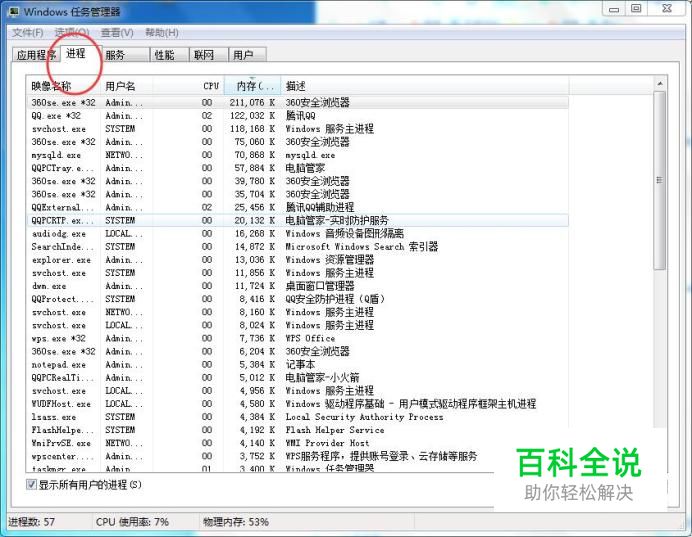Click the Windows 音频设备图形隔离 description
The height and width of the screenshot is (537, 692).
coord(345,233)
